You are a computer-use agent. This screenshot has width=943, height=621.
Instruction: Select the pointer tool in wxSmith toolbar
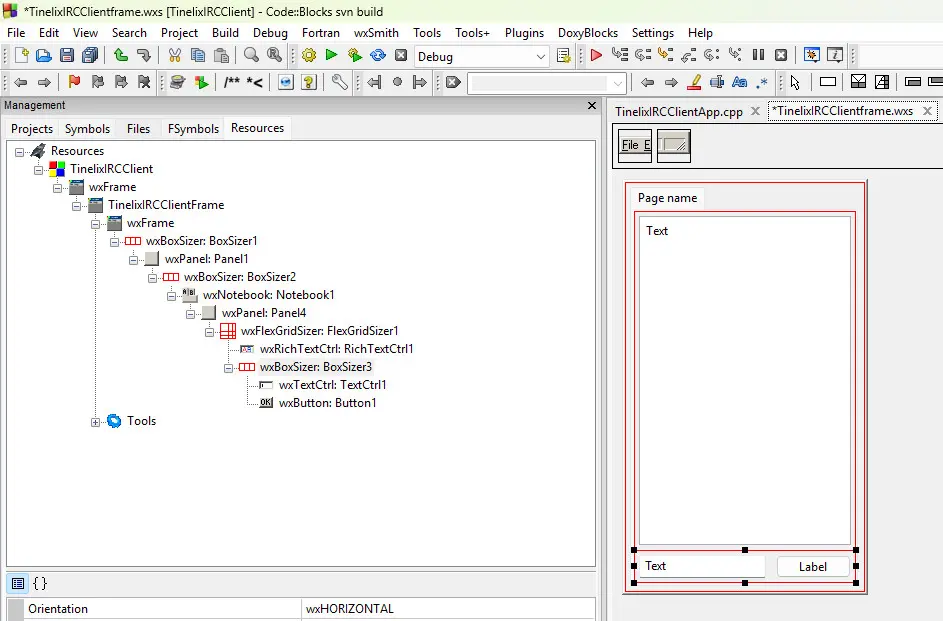tap(795, 82)
